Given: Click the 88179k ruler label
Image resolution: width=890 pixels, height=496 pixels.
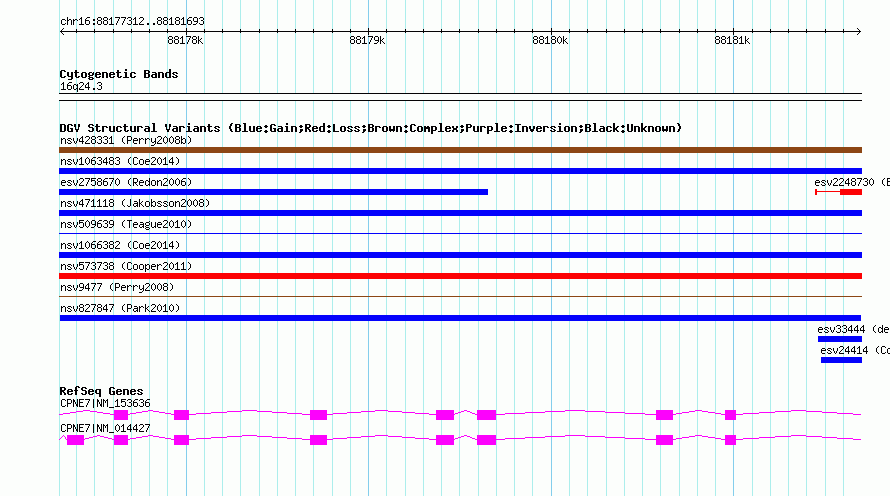Looking at the screenshot, I should [x=367, y=40].
